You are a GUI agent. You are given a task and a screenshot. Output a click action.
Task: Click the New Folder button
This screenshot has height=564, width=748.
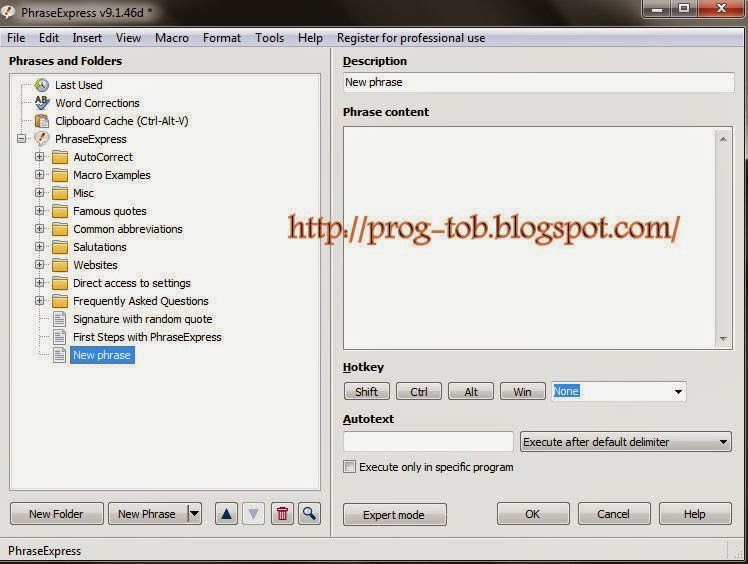56,514
